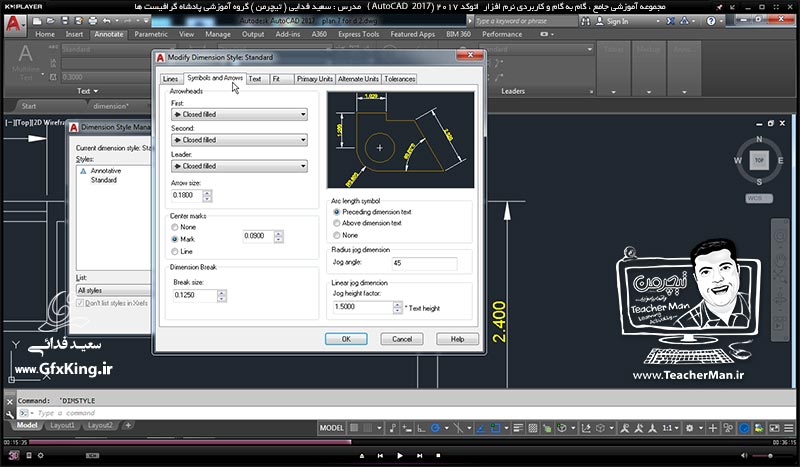Open the Express Tools ribbon tab

click(358, 34)
